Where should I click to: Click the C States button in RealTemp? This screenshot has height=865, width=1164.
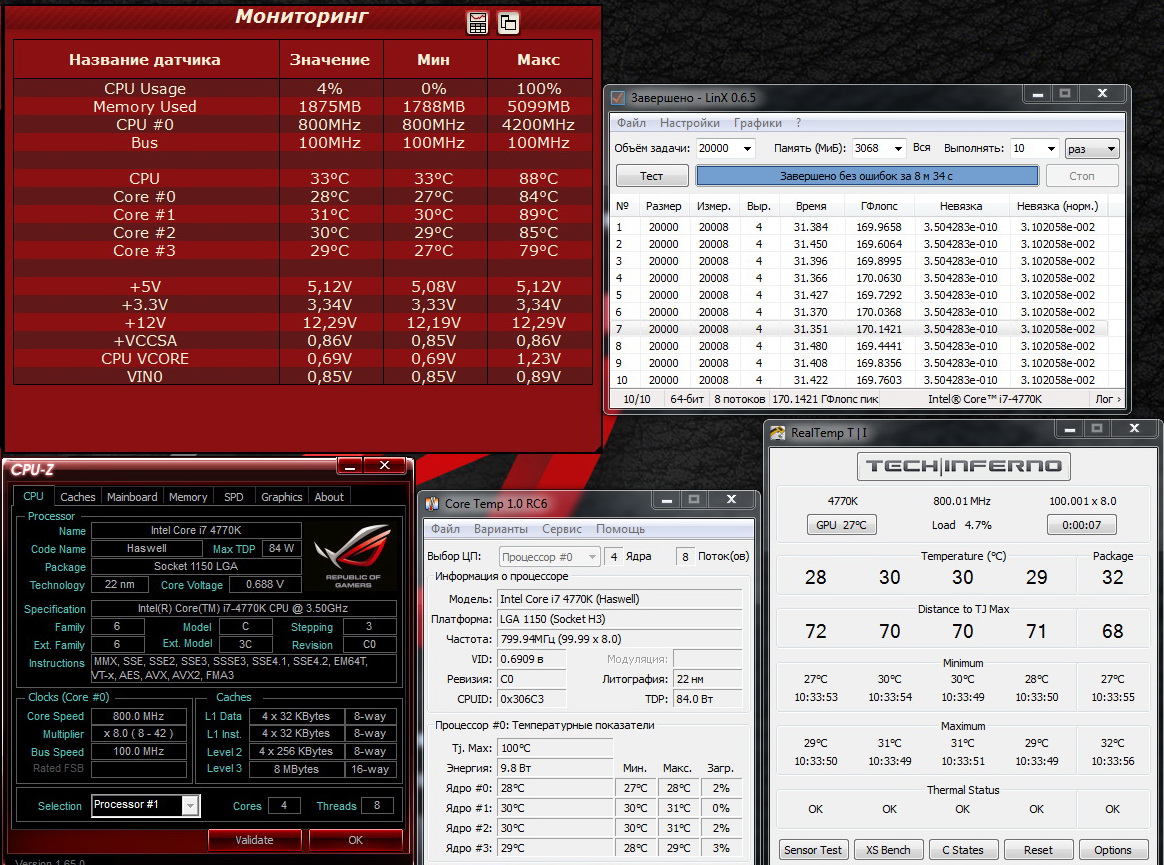click(x=963, y=850)
